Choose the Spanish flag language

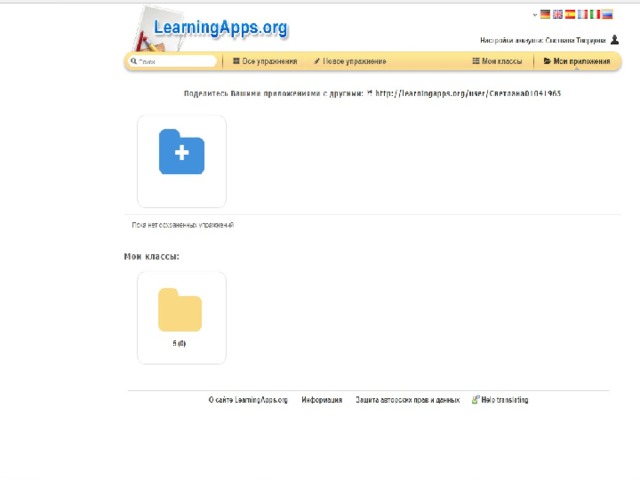[x=570, y=15]
